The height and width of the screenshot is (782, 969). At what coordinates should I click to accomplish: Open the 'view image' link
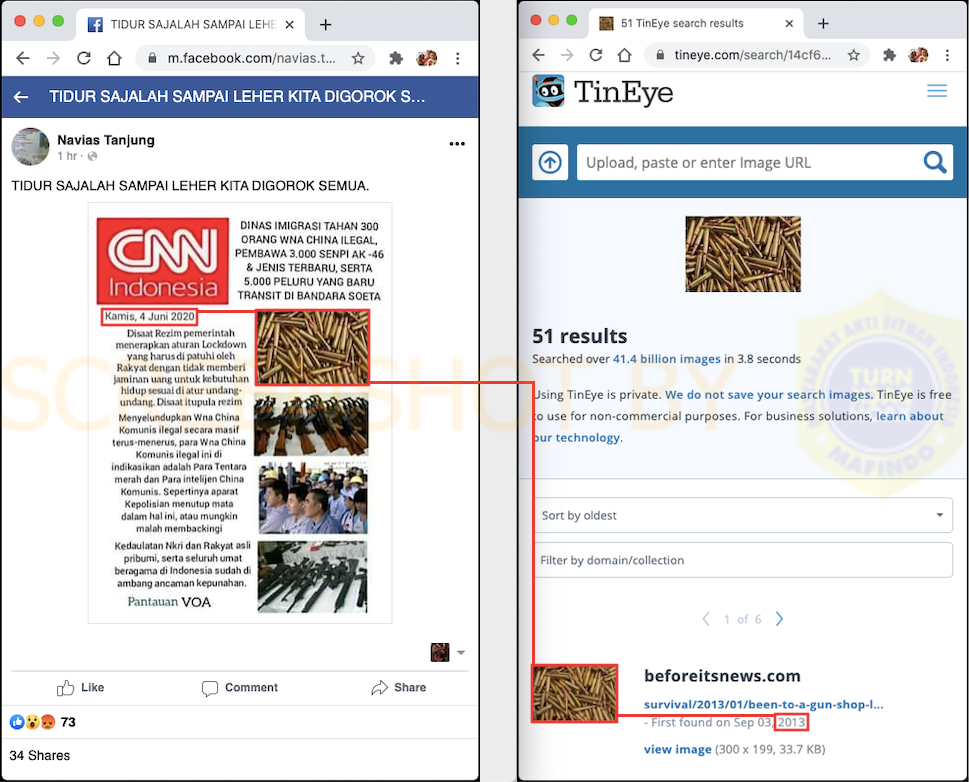pyautogui.click(x=678, y=749)
